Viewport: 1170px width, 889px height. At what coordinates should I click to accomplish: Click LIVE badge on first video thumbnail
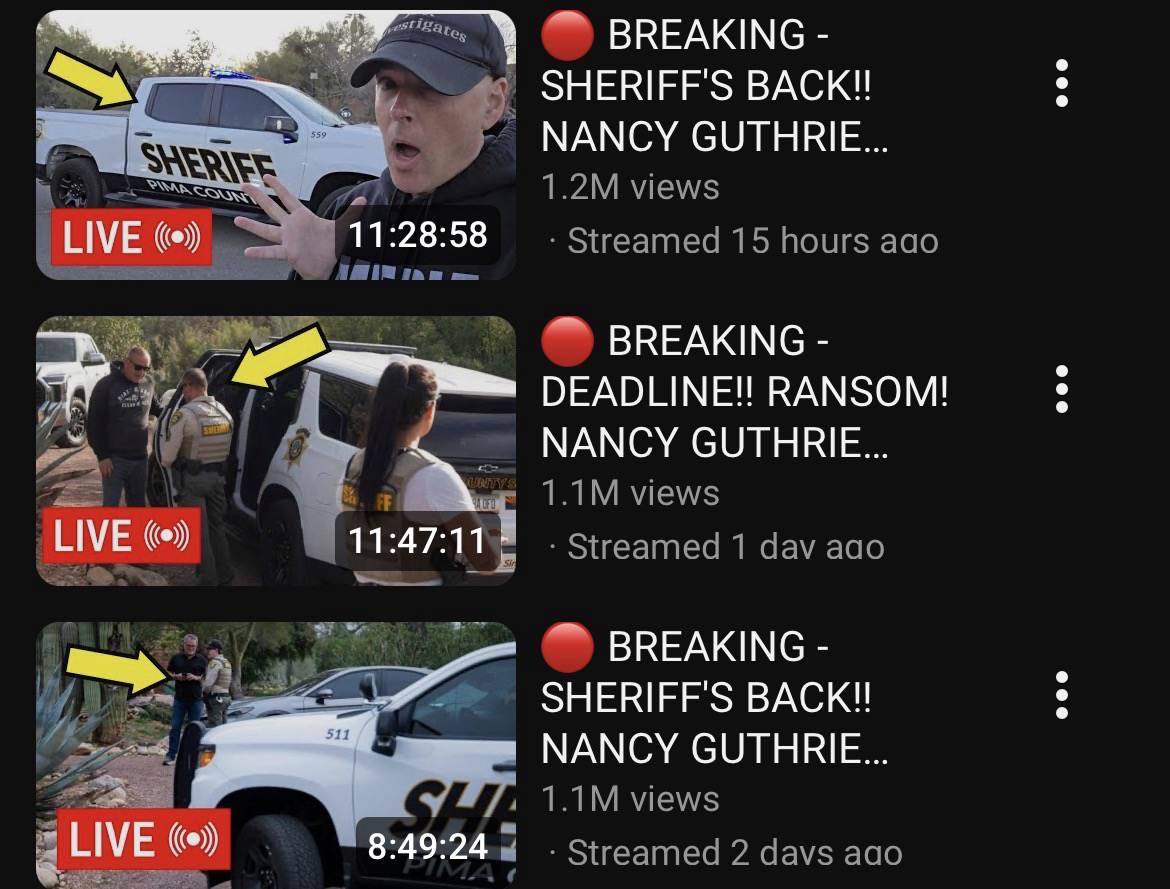tap(131, 237)
